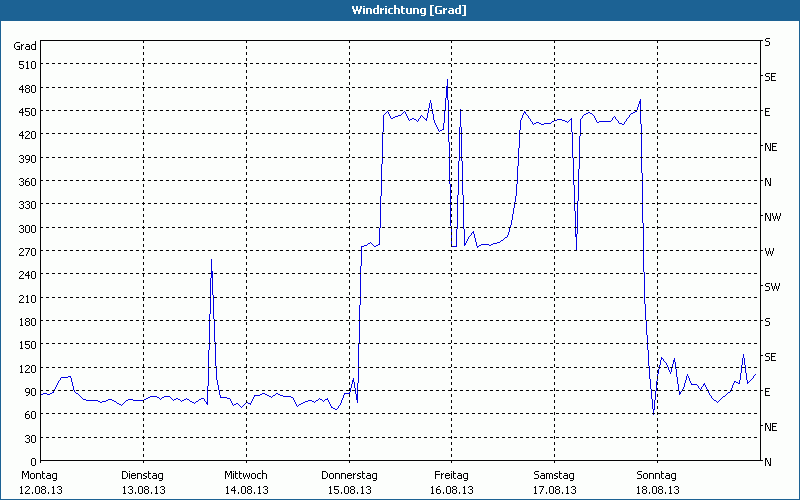Select the Mittwoch 14.08.13 date label
The image size is (800, 500).
click(245, 482)
